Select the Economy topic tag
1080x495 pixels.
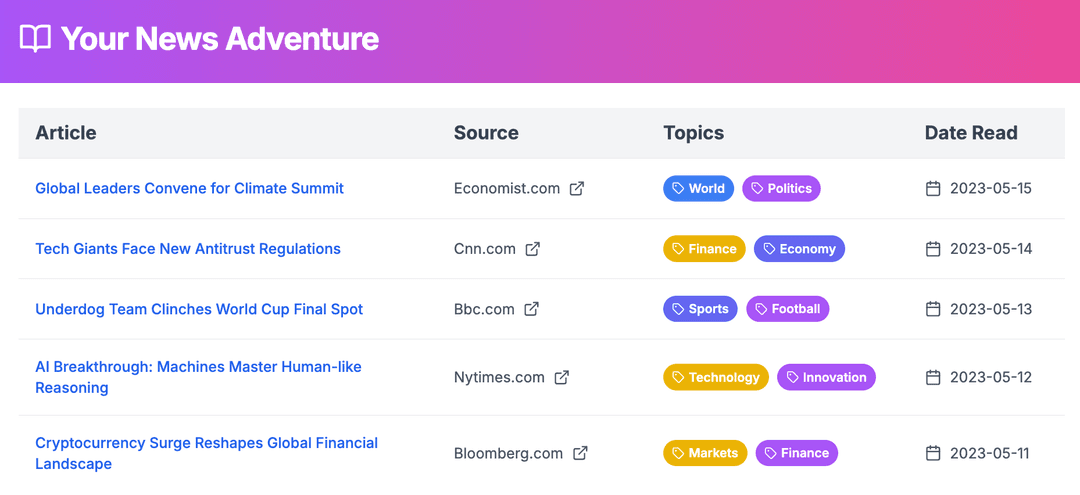(x=799, y=249)
